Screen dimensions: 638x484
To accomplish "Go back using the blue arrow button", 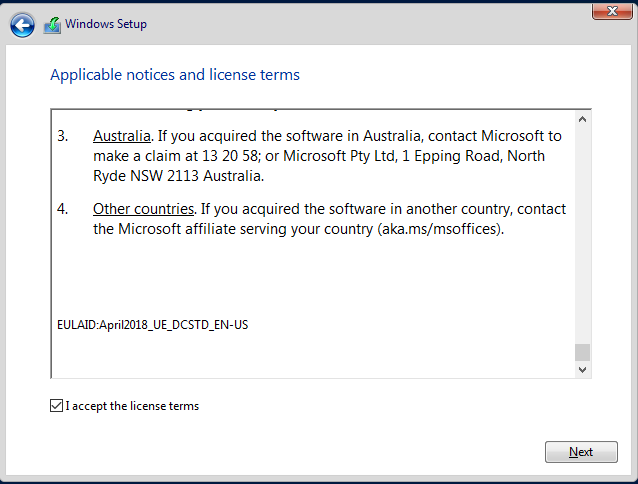I will 22,25.
